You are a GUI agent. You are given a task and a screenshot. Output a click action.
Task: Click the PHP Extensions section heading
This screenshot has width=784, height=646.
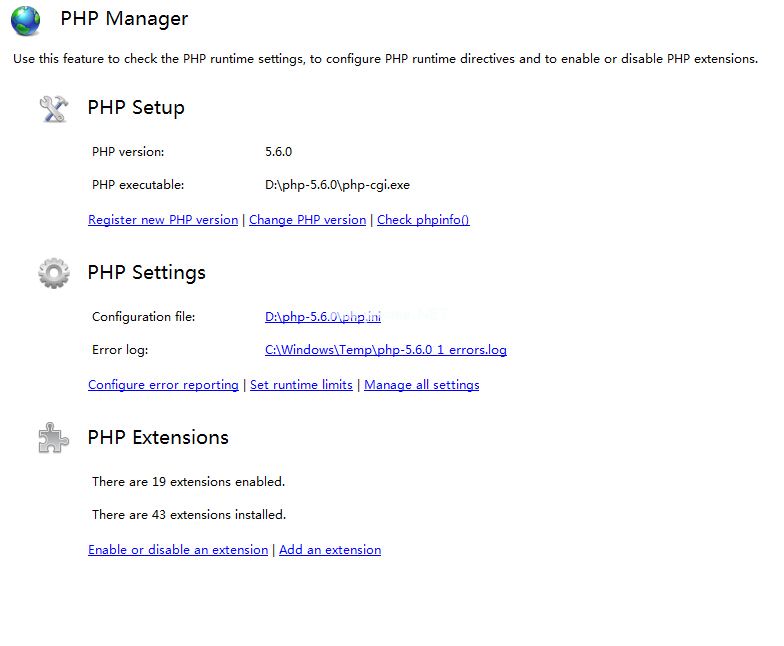(158, 438)
